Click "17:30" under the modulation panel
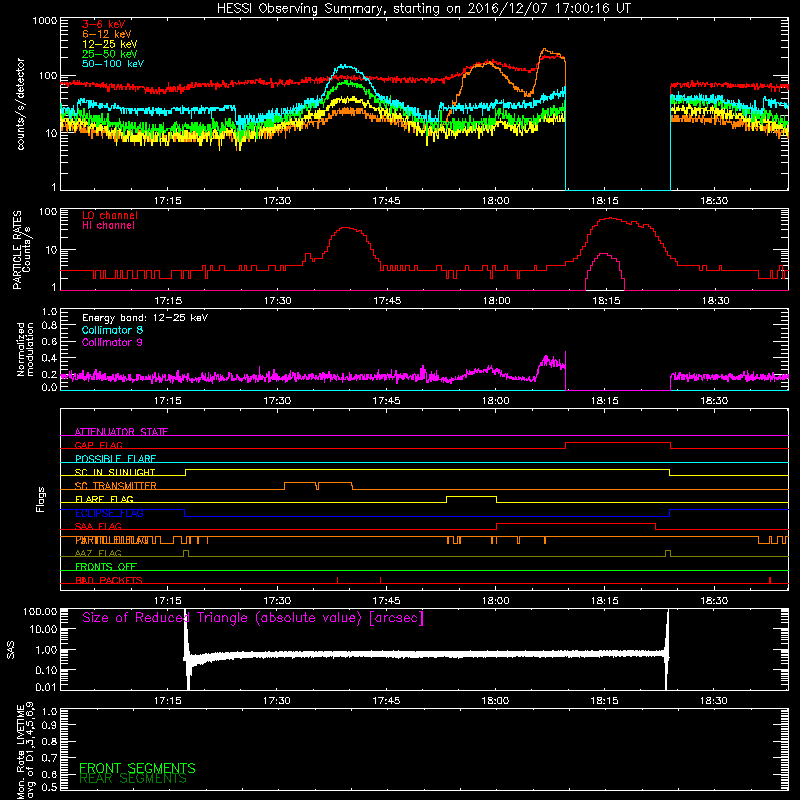Screen dimensions: 800x800 (x=277, y=401)
